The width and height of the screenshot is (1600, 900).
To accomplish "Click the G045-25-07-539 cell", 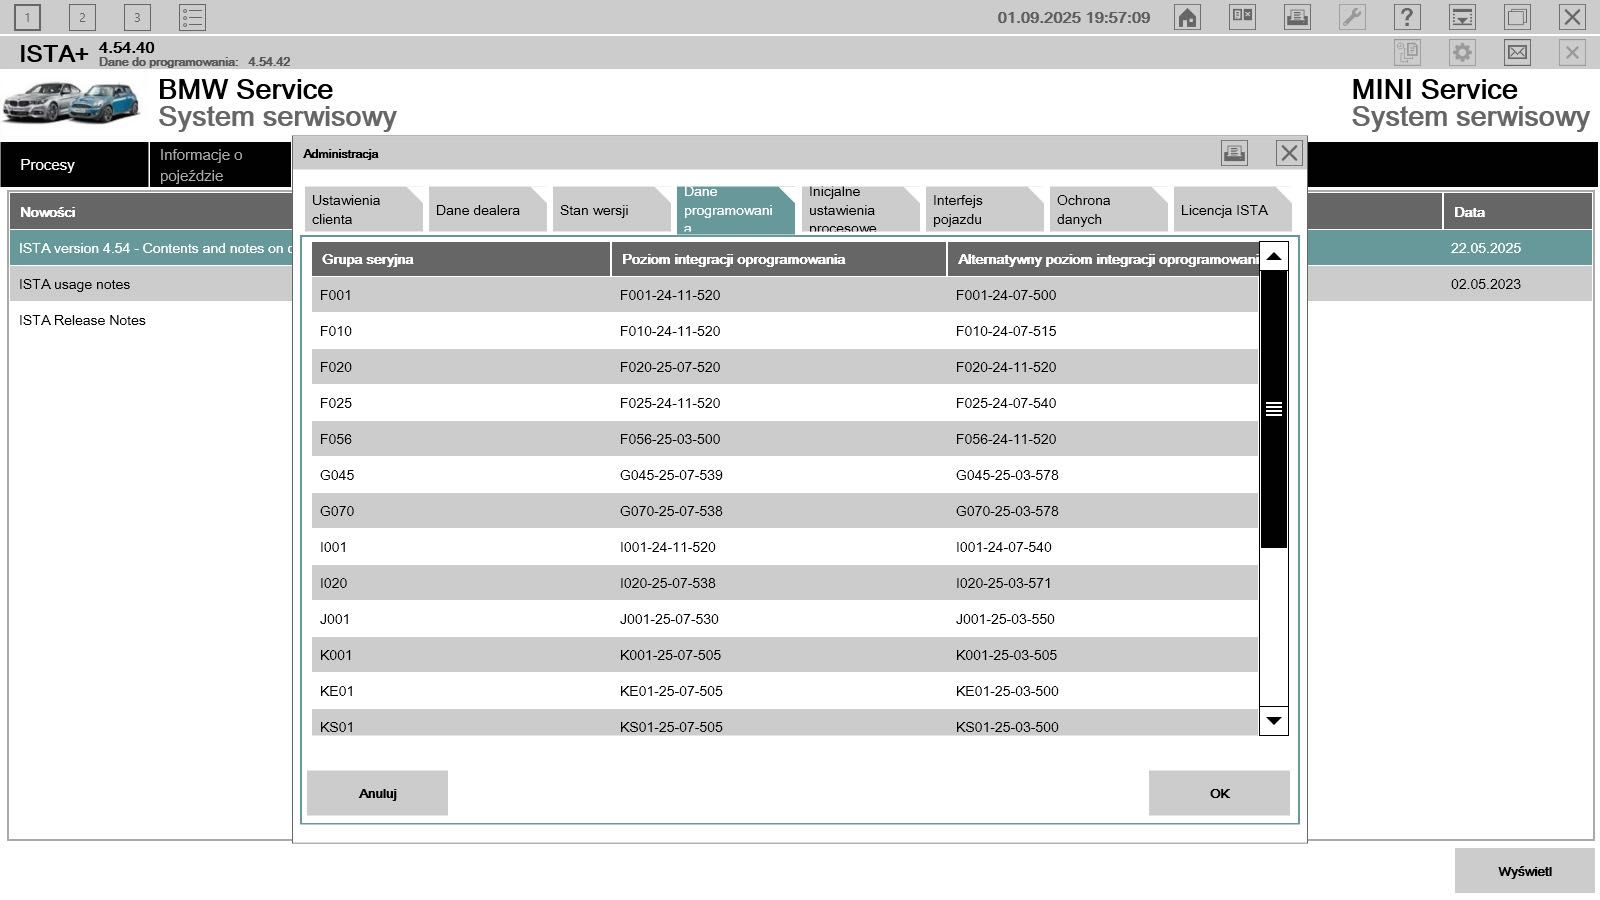I will (671, 475).
